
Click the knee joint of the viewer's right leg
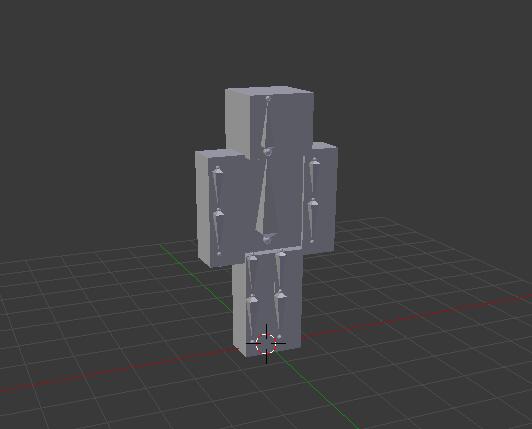point(280,294)
